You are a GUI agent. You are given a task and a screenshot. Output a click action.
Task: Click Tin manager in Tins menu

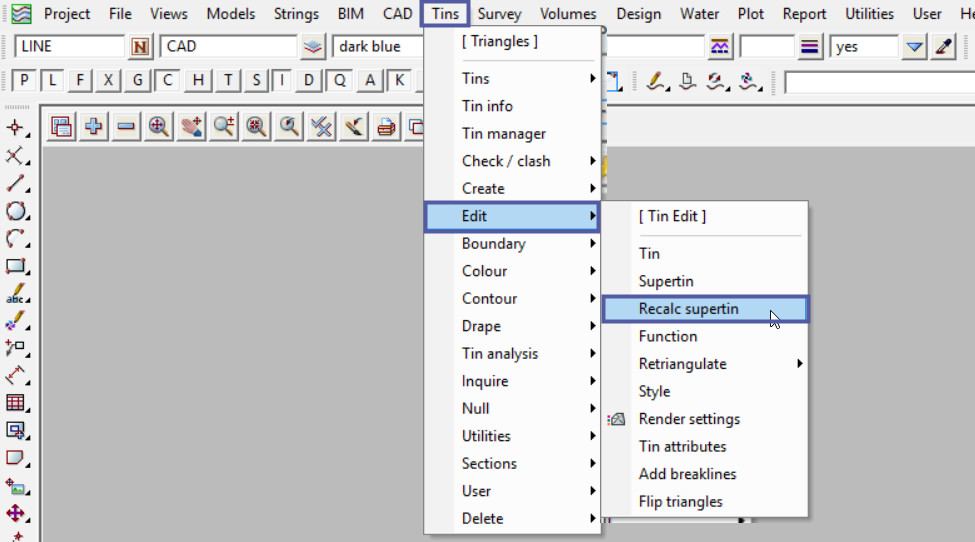pos(504,134)
